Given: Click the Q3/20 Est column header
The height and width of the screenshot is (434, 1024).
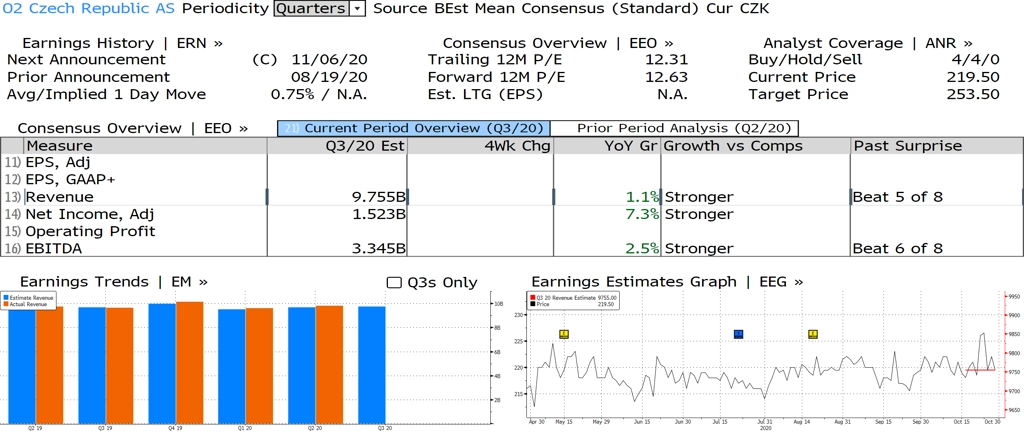Looking at the screenshot, I should [x=337, y=146].
